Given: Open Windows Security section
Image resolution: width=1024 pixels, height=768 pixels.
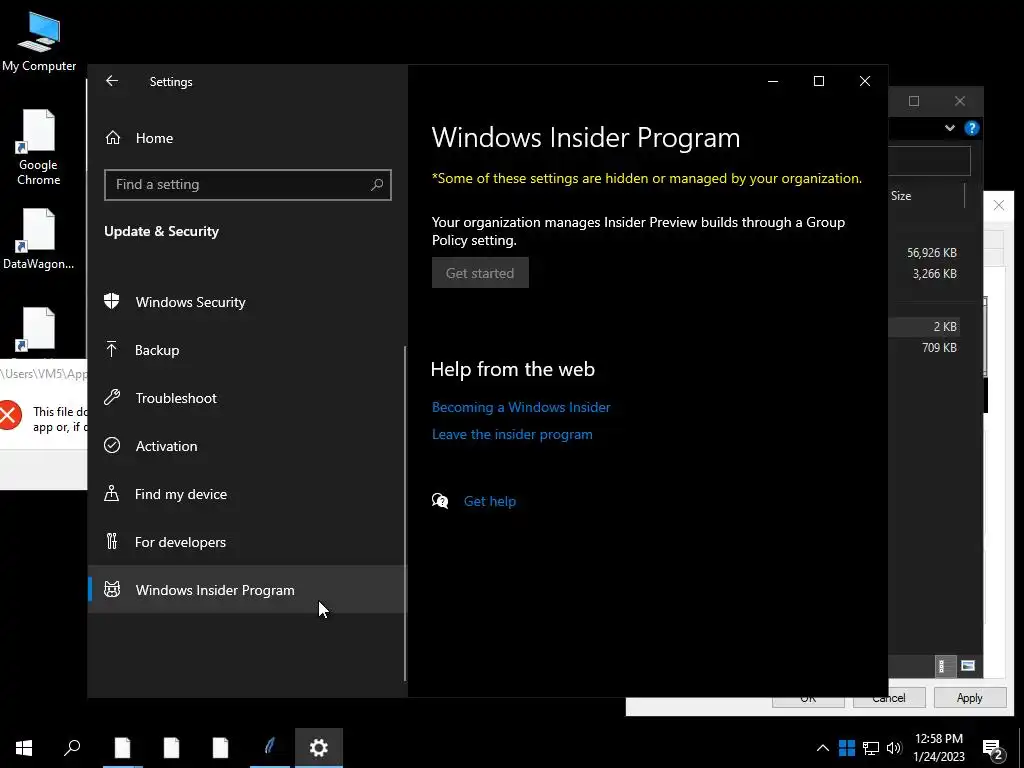Looking at the screenshot, I should [190, 302].
